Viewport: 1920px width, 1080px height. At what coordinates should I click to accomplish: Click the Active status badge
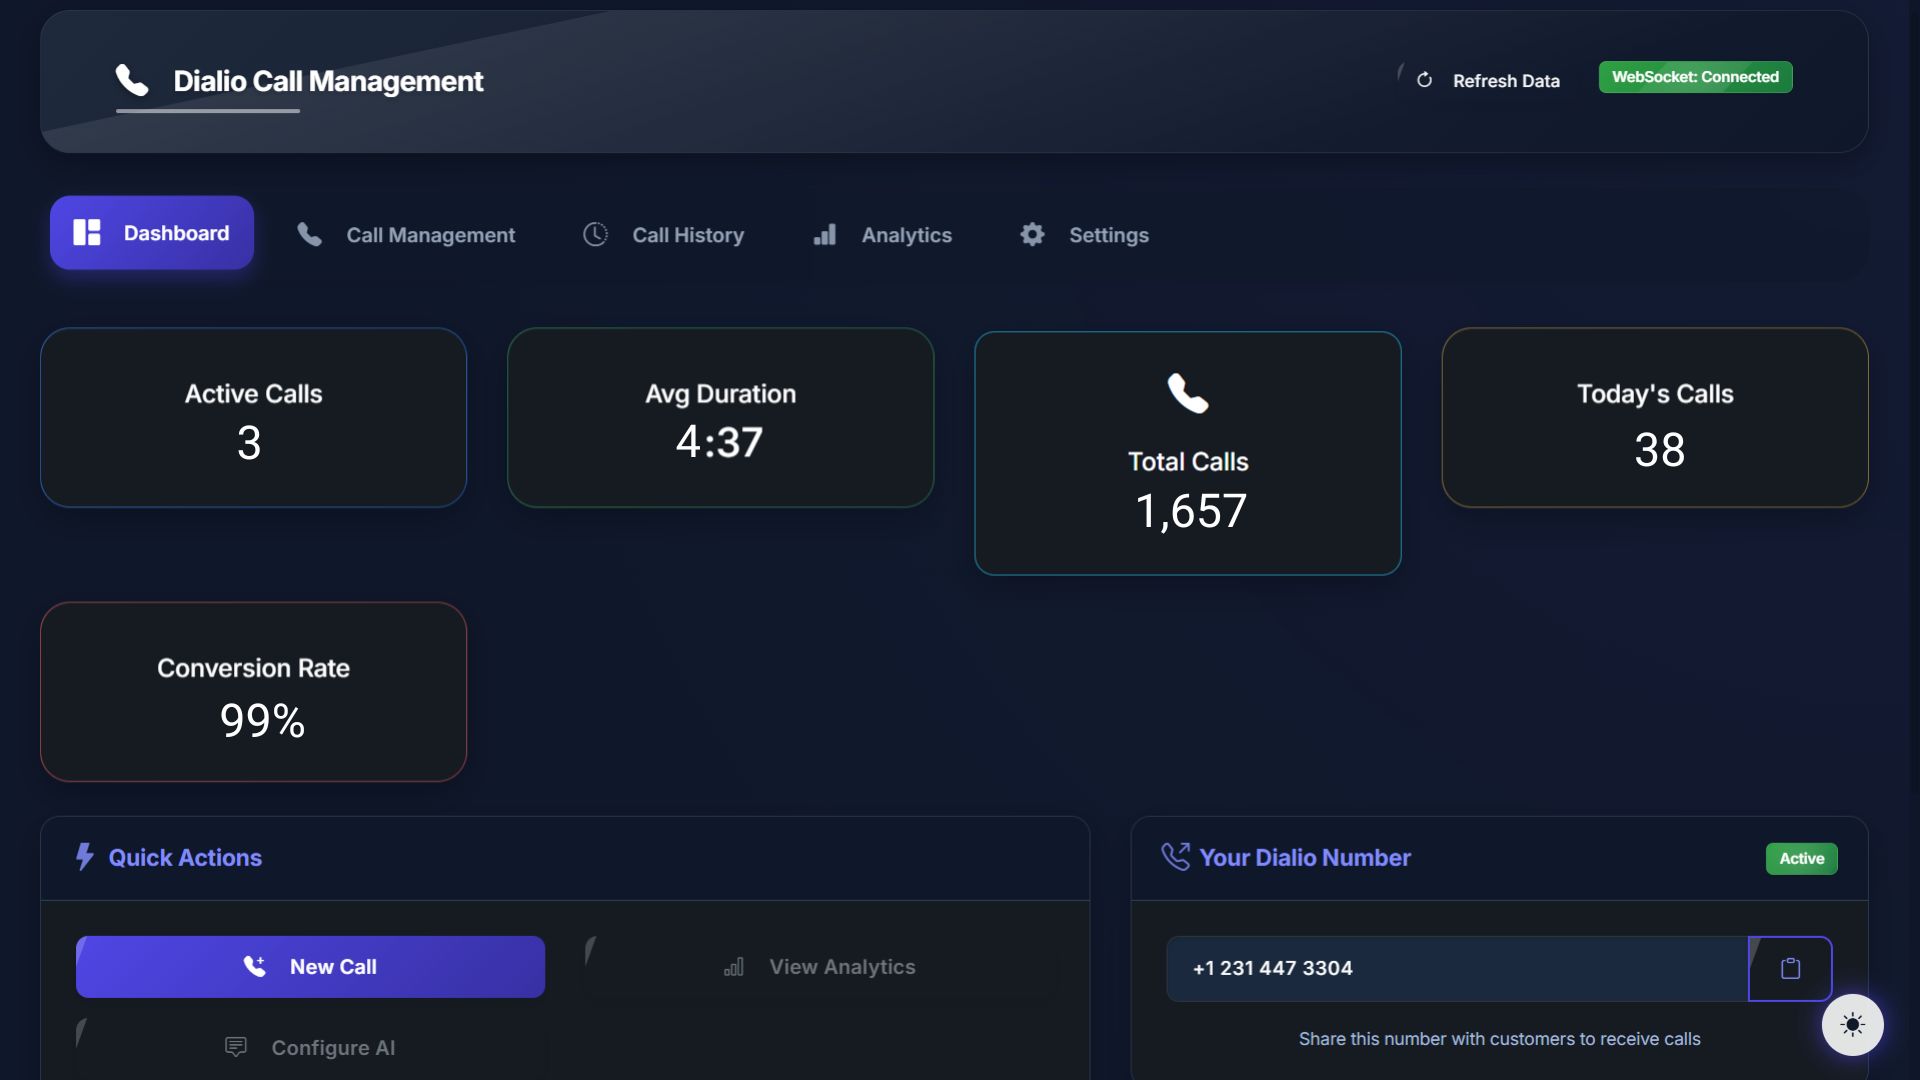(x=1800, y=858)
